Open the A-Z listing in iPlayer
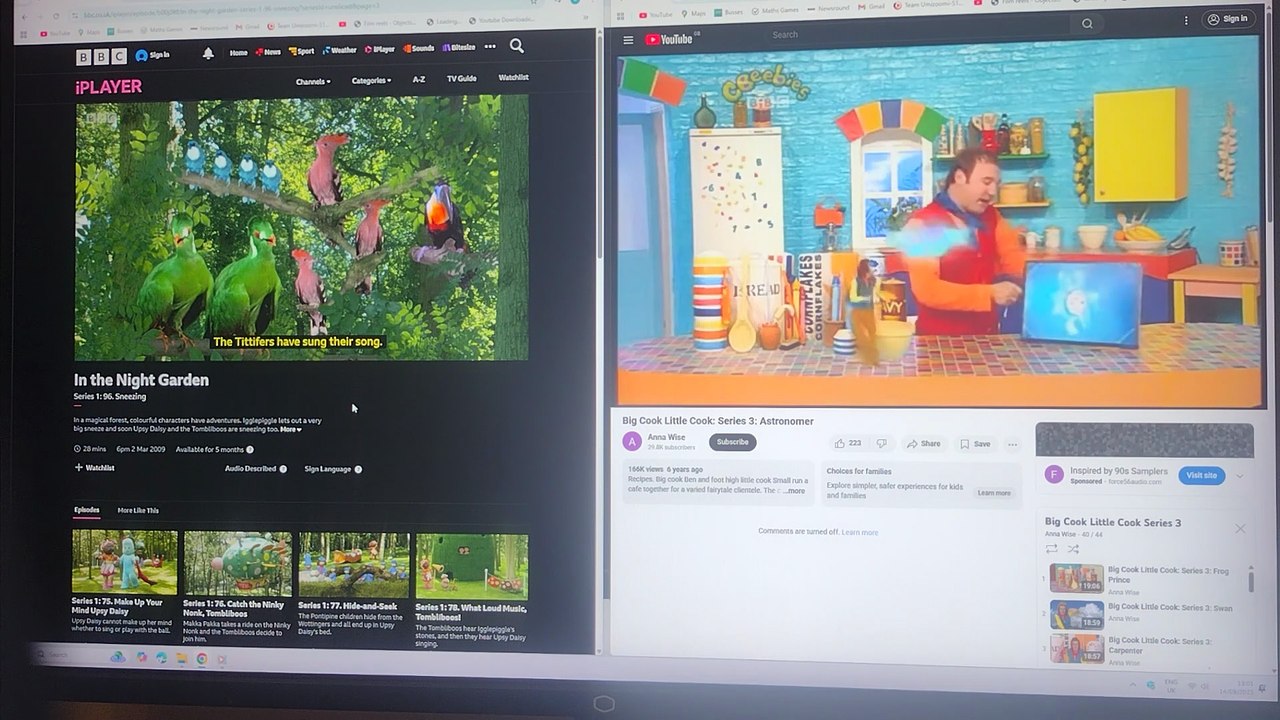This screenshot has width=1280, height=720. pos(419,79)
